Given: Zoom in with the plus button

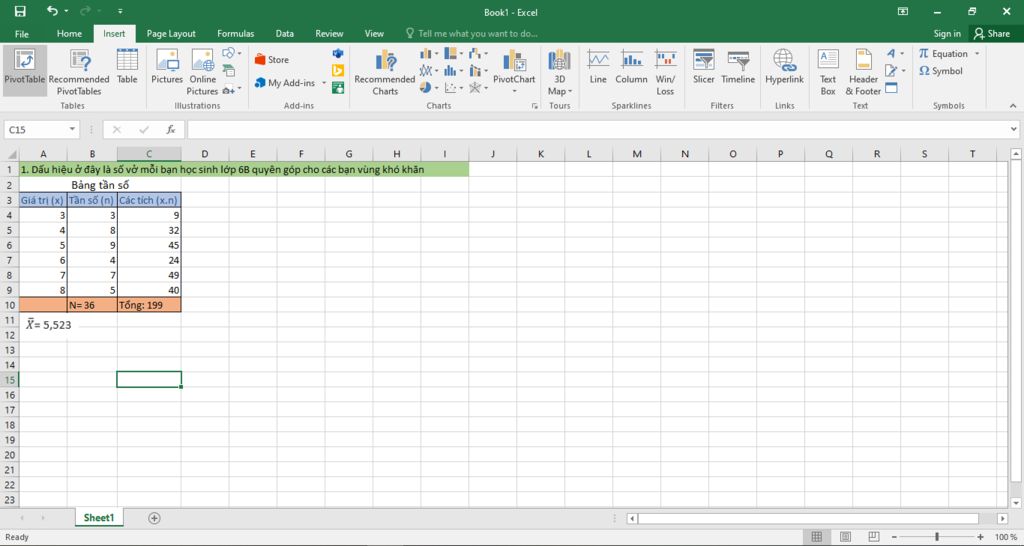Looking at the screenshot, I should click(981, 537).
